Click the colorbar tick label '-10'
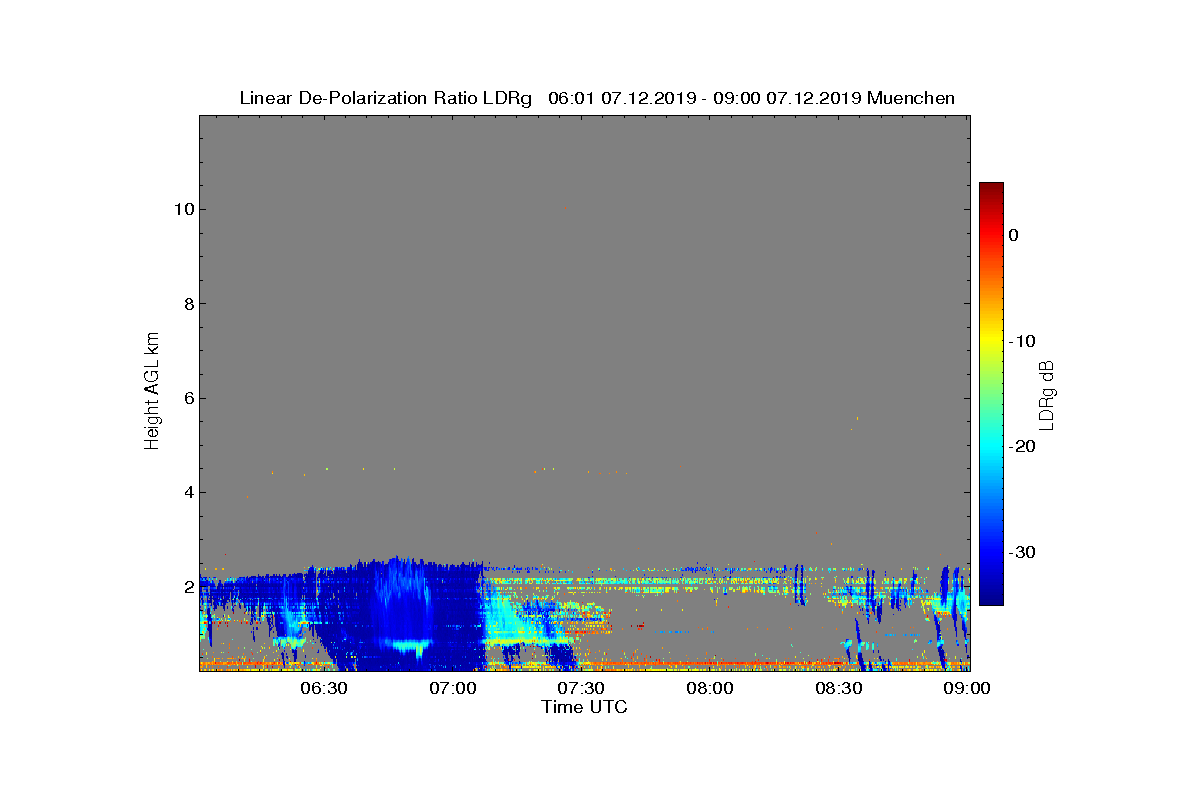This screenshot has width=1200, height=800. 1020,341
